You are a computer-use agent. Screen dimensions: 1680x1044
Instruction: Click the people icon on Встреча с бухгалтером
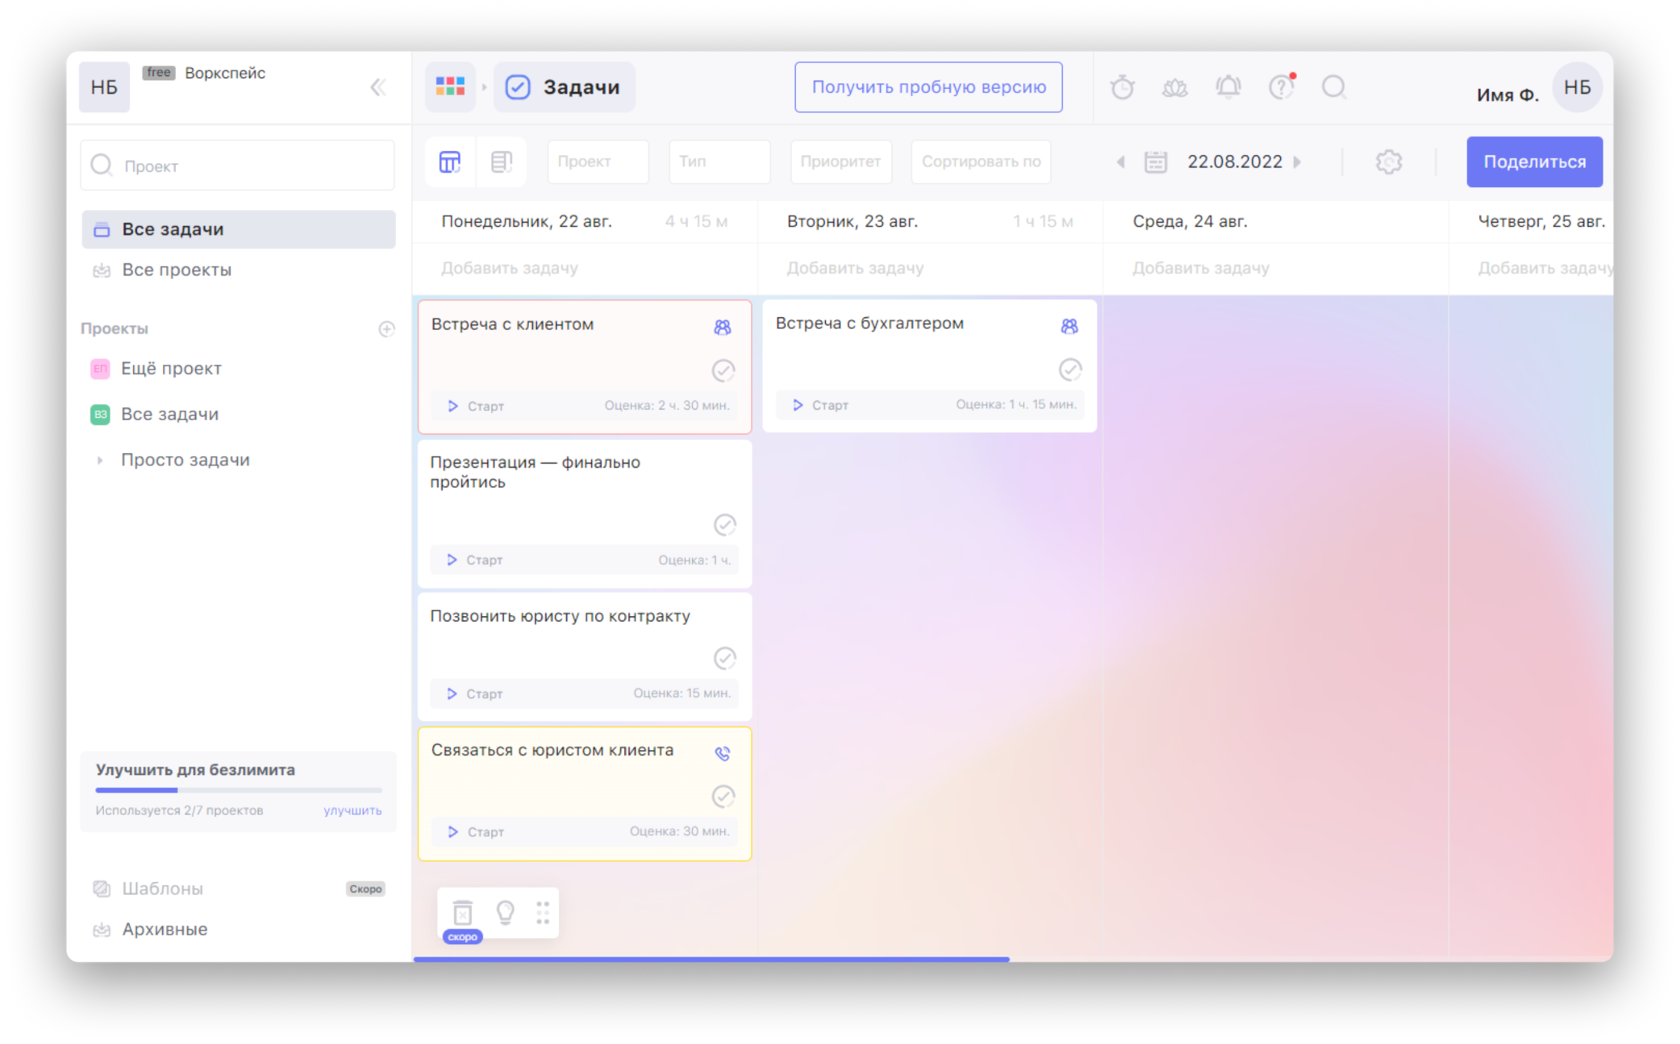point(1069,326)
